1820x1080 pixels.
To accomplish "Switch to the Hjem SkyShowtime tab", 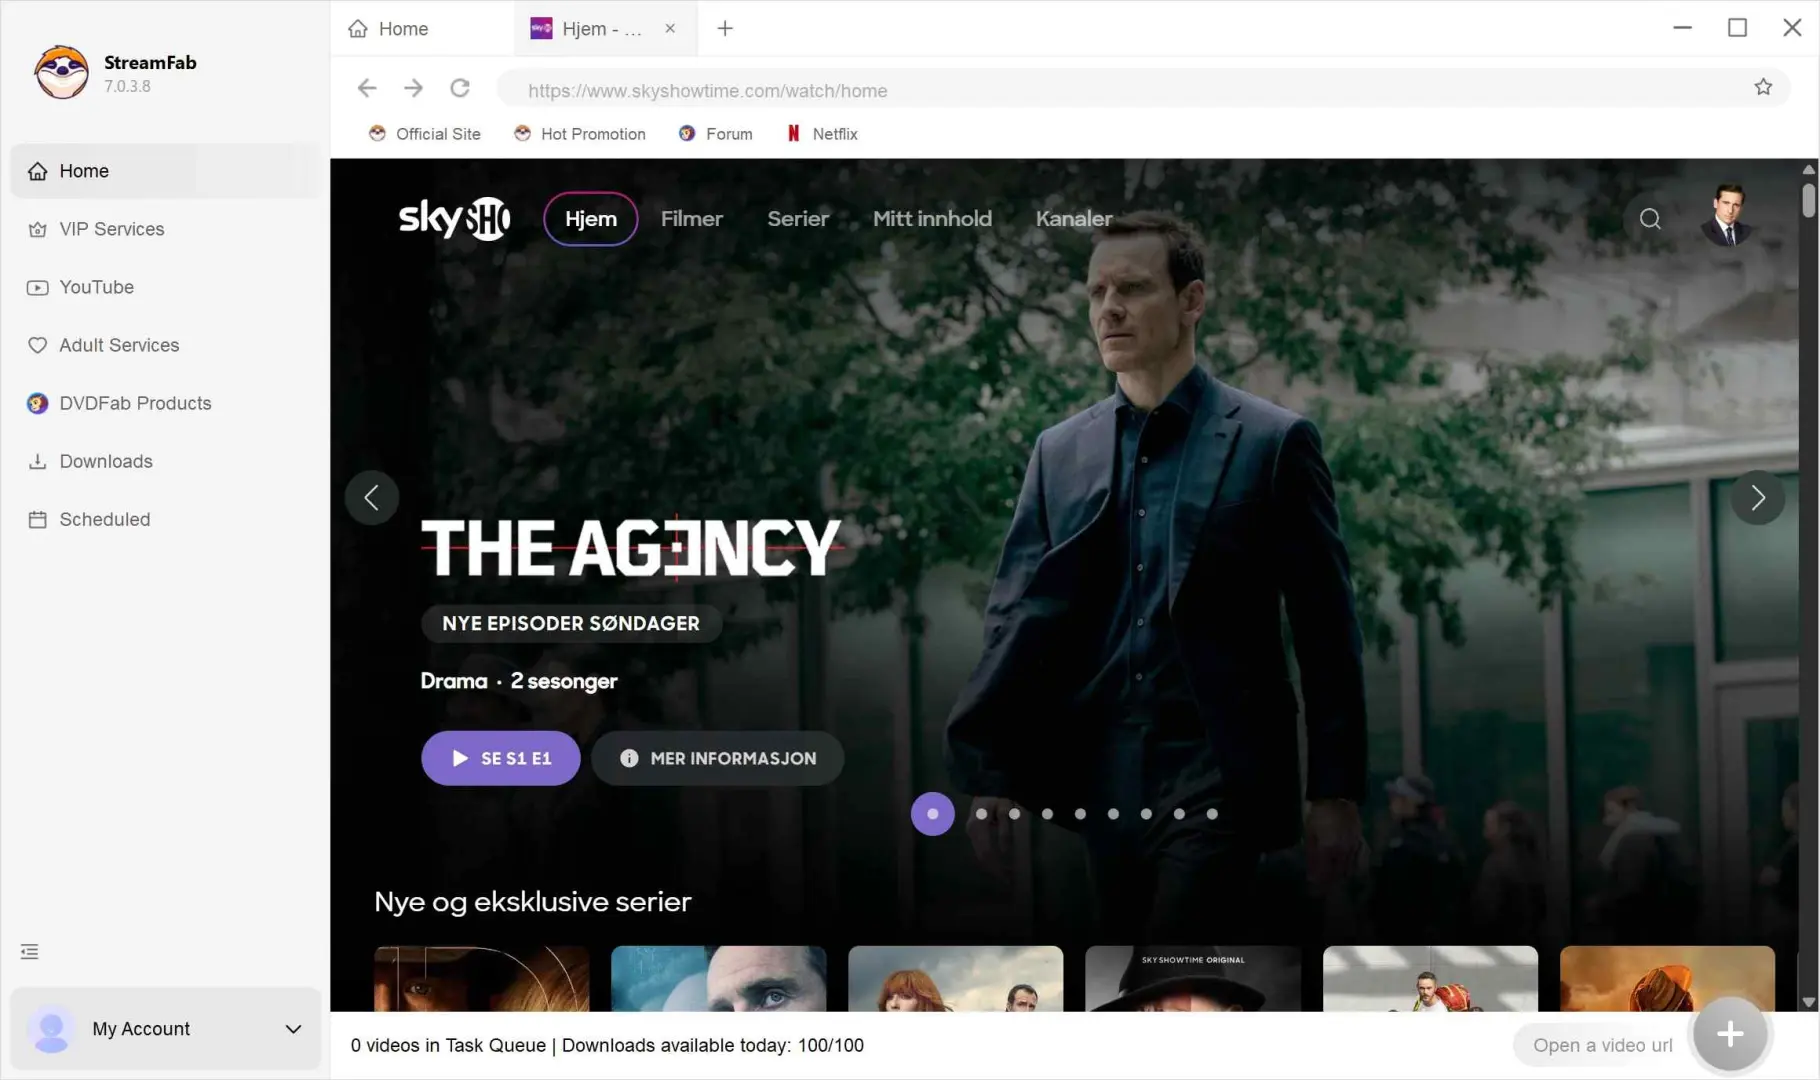I will (x=586, y=29).
